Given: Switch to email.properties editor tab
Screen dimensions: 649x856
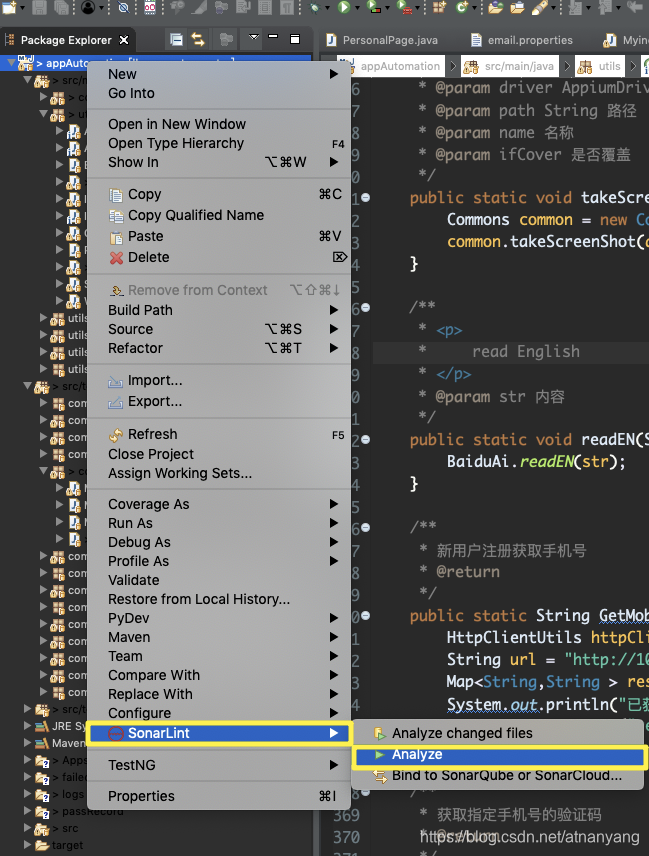Looking at the screenshot, I should click(x=522, y=40).
